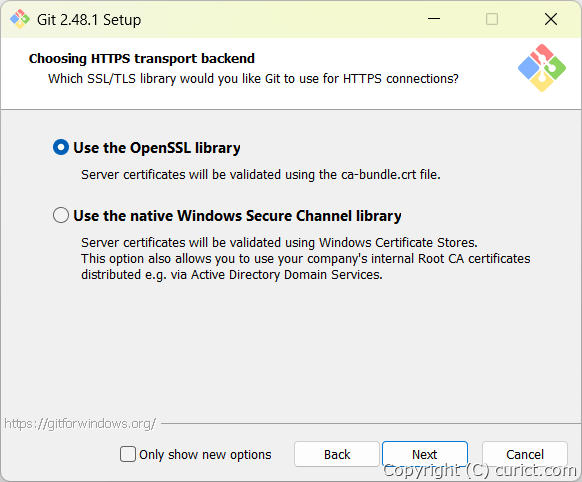
Task: Click the large Git logo in the header
Action: [542, 68]
